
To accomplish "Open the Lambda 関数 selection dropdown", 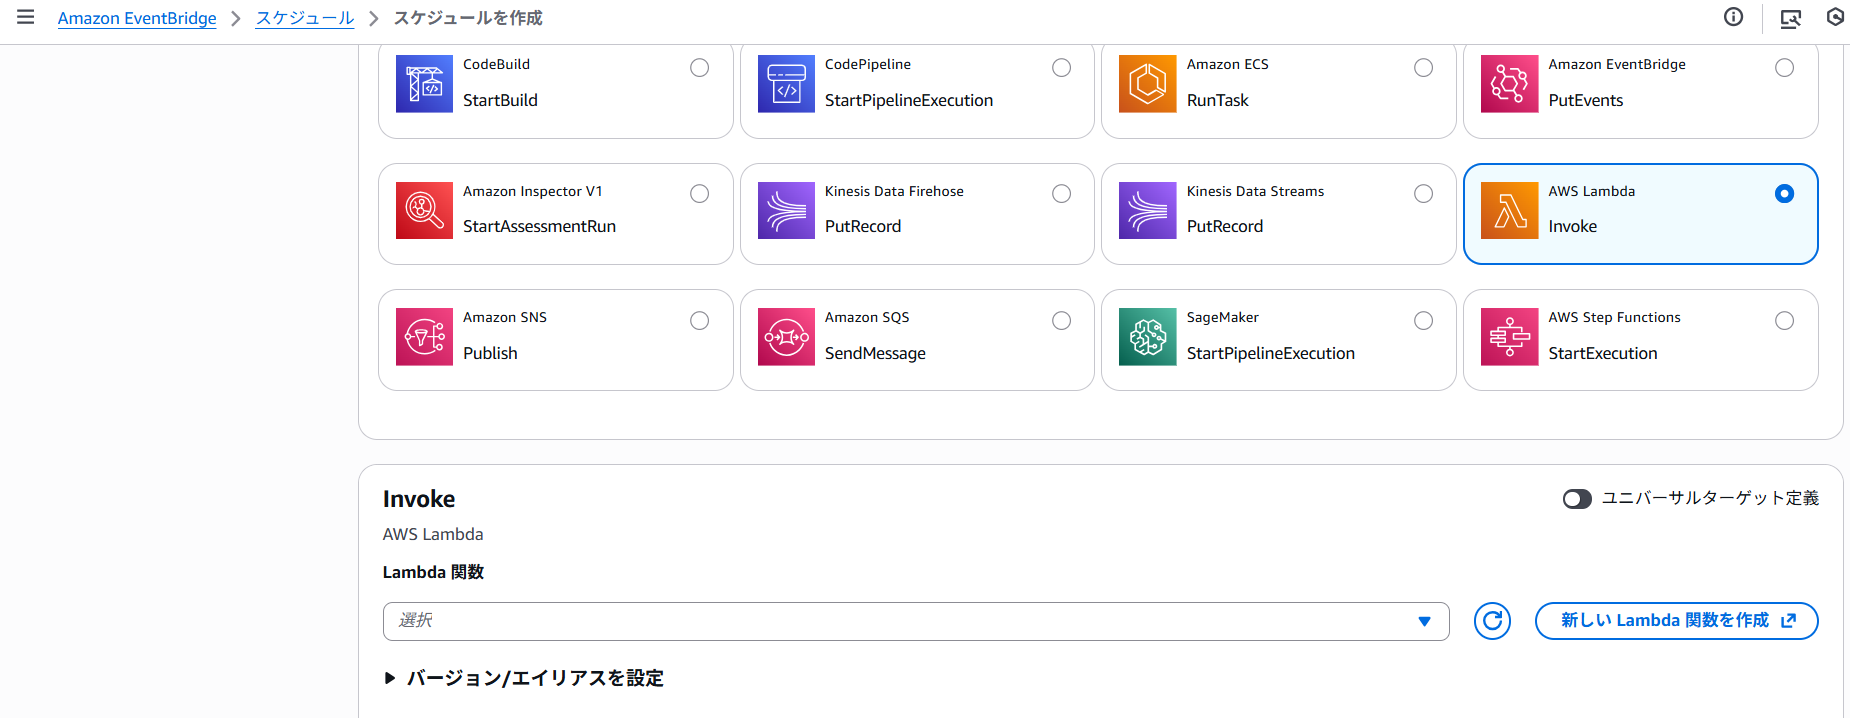I will click(915, 621).
